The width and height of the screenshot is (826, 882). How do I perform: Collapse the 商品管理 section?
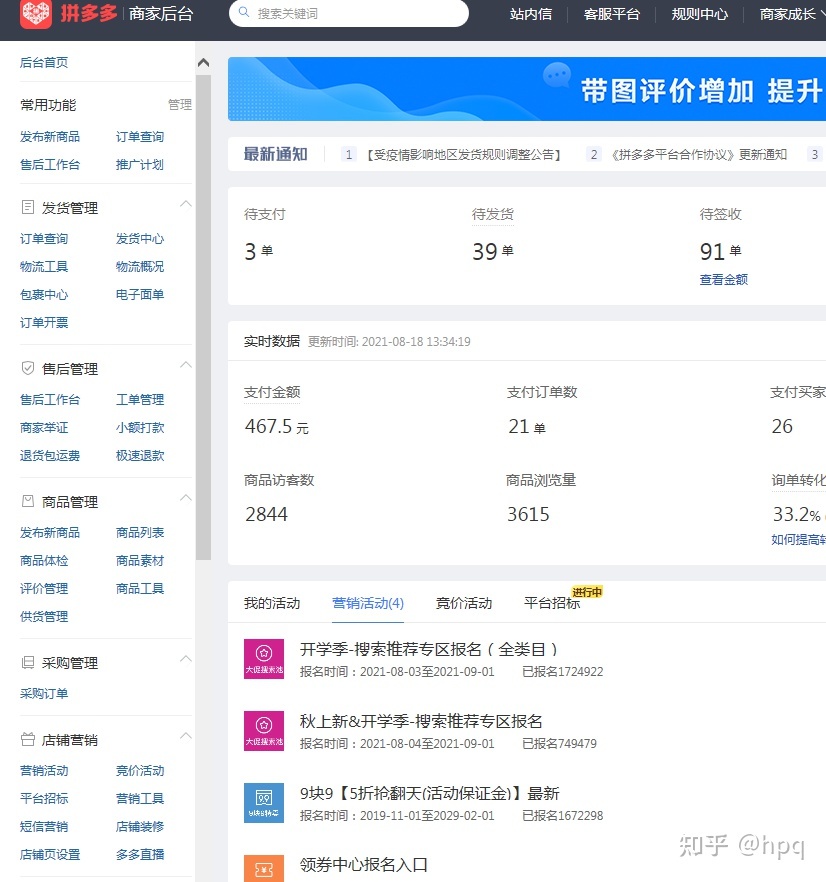click(x=186, y=497)
